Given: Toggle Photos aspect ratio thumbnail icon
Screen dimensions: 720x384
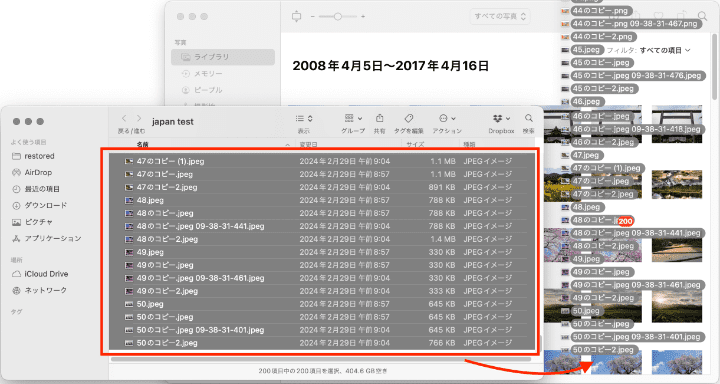Looking at the screenshot, I should [x=297, y=17].
